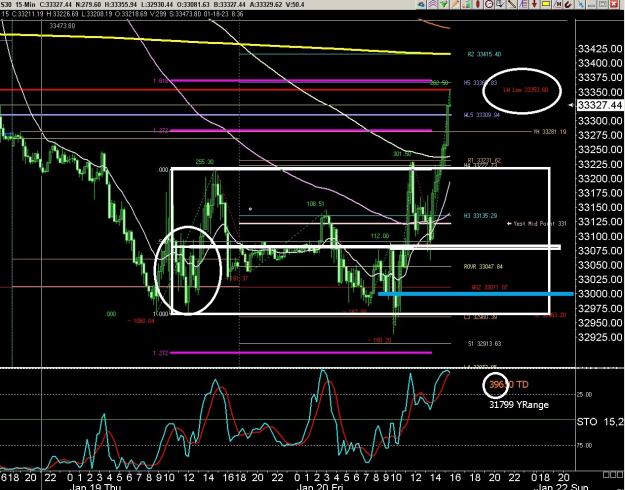Screen dimensions: 625x490
Task: Click the ROVR 33047.84 level label
Action: click(x=483, y=266)
